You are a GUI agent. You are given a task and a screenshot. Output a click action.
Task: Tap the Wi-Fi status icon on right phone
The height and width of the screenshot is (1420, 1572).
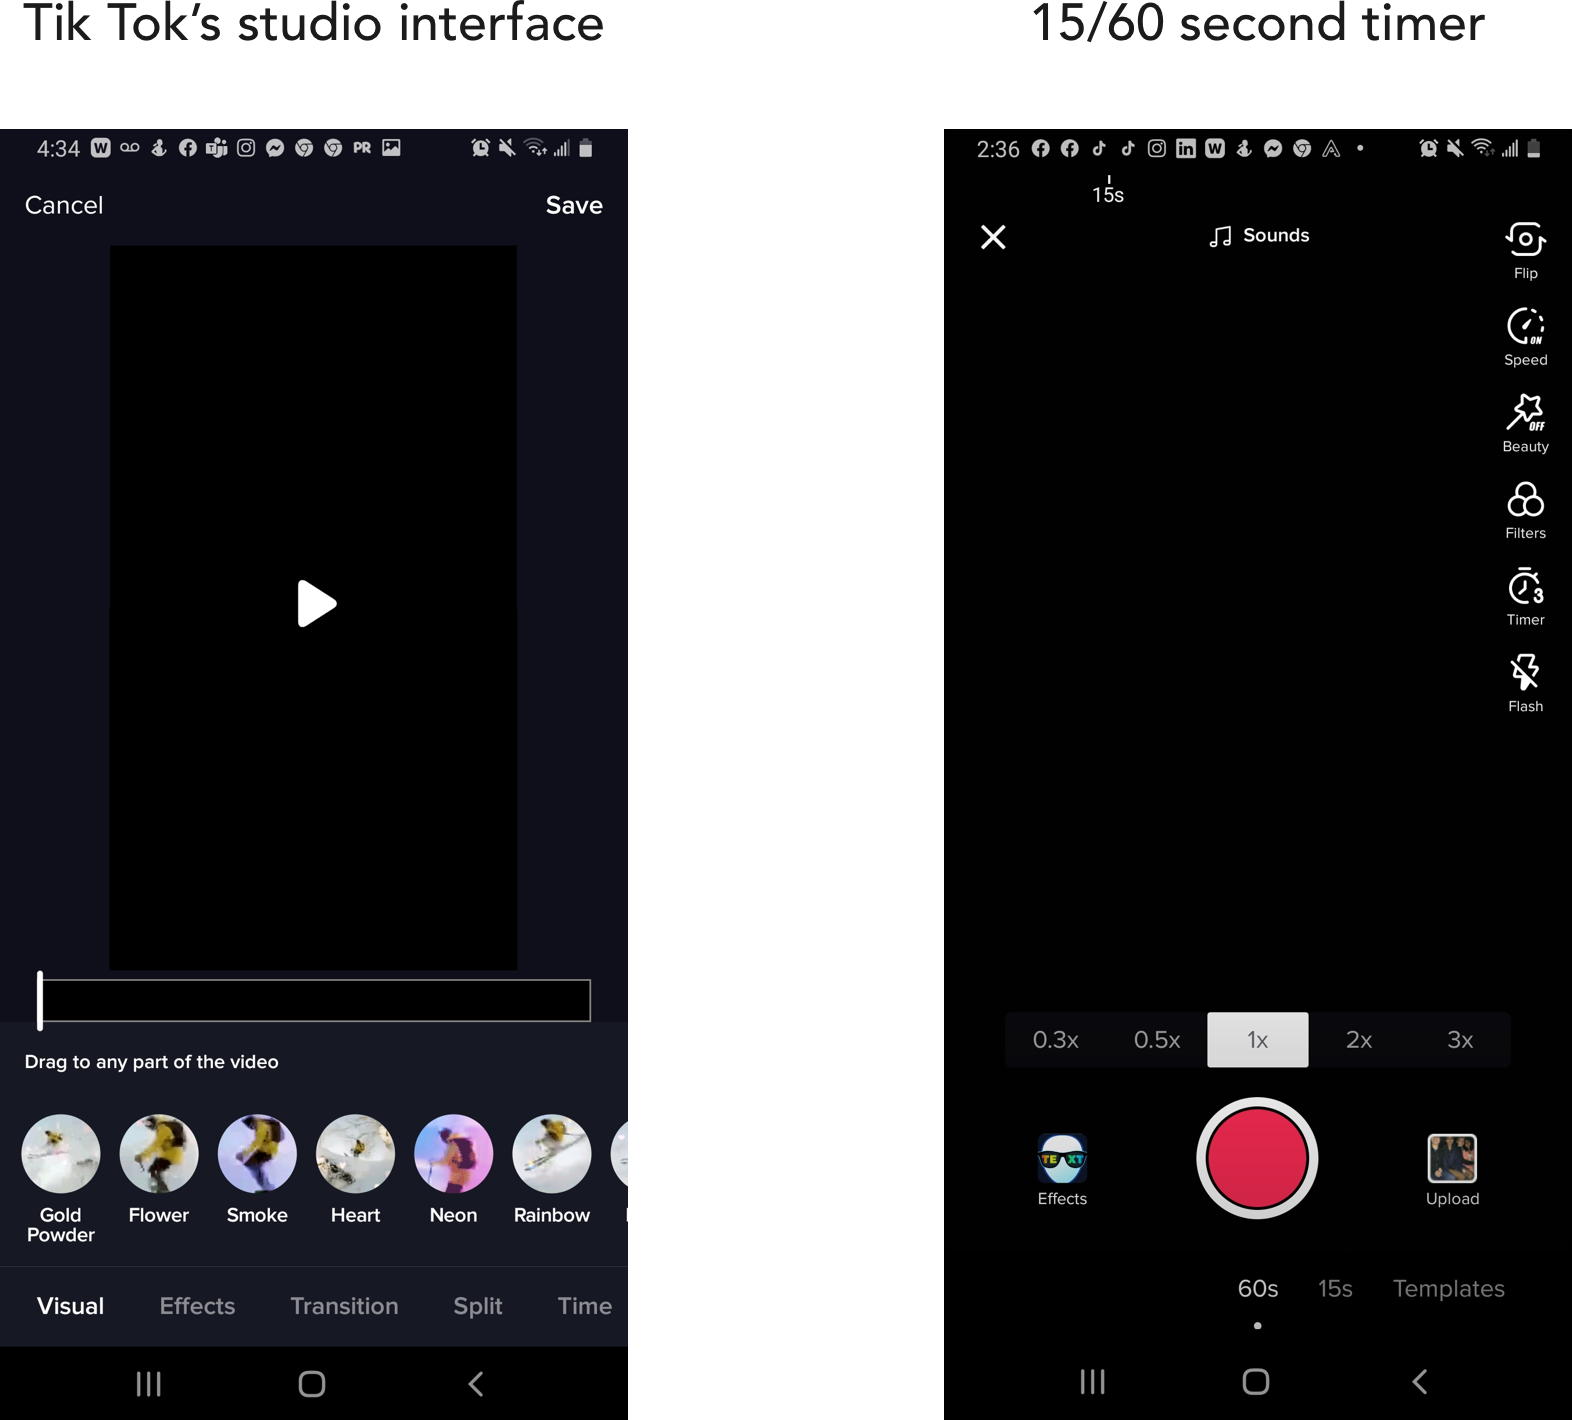coord(1484,148)
